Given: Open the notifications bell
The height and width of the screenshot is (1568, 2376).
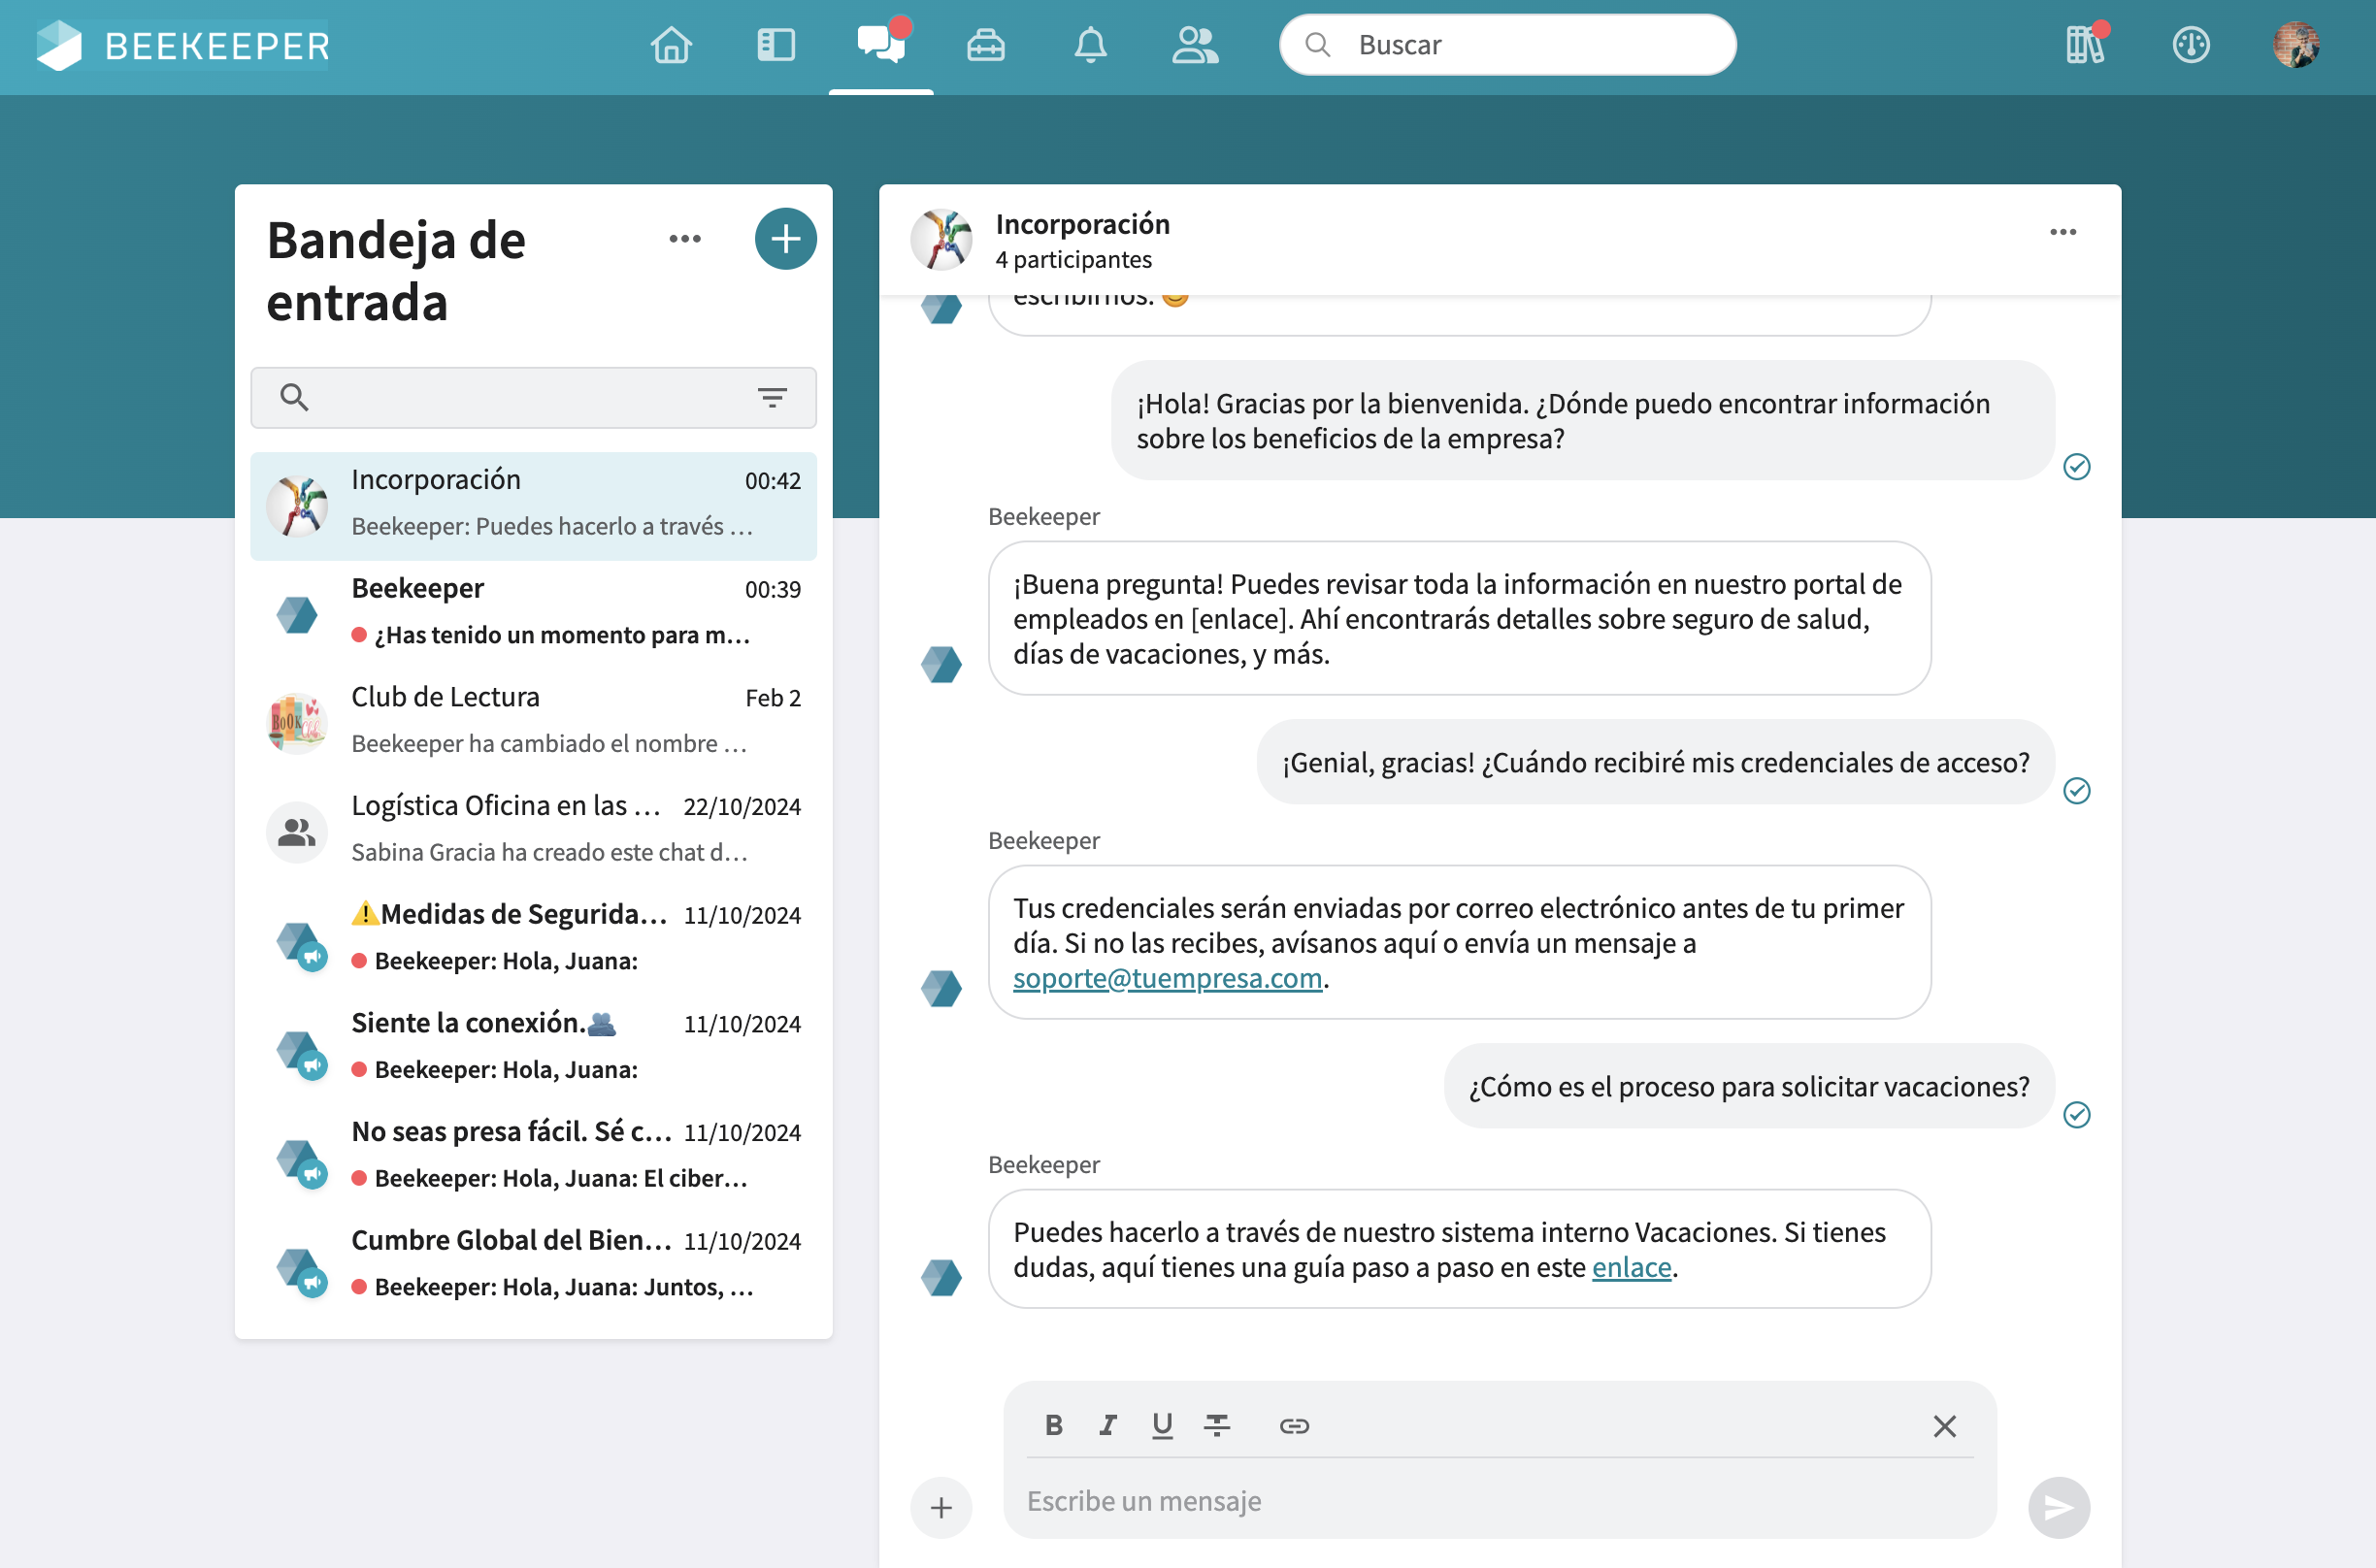Looking at the screenshot, I should pyautogui.click(x=1090, y=45).
